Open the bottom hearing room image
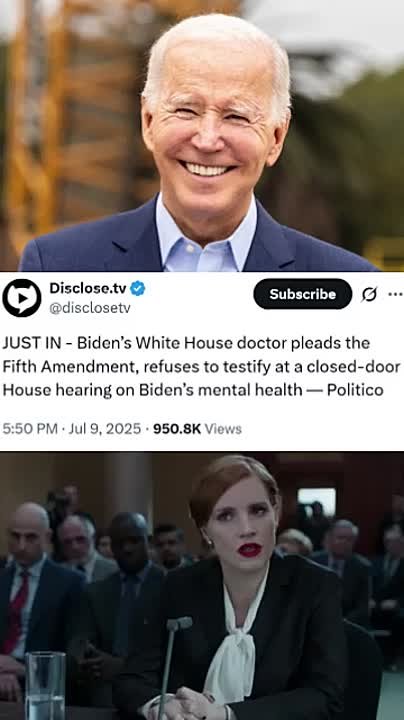404x720 pixels. point(202,585)
